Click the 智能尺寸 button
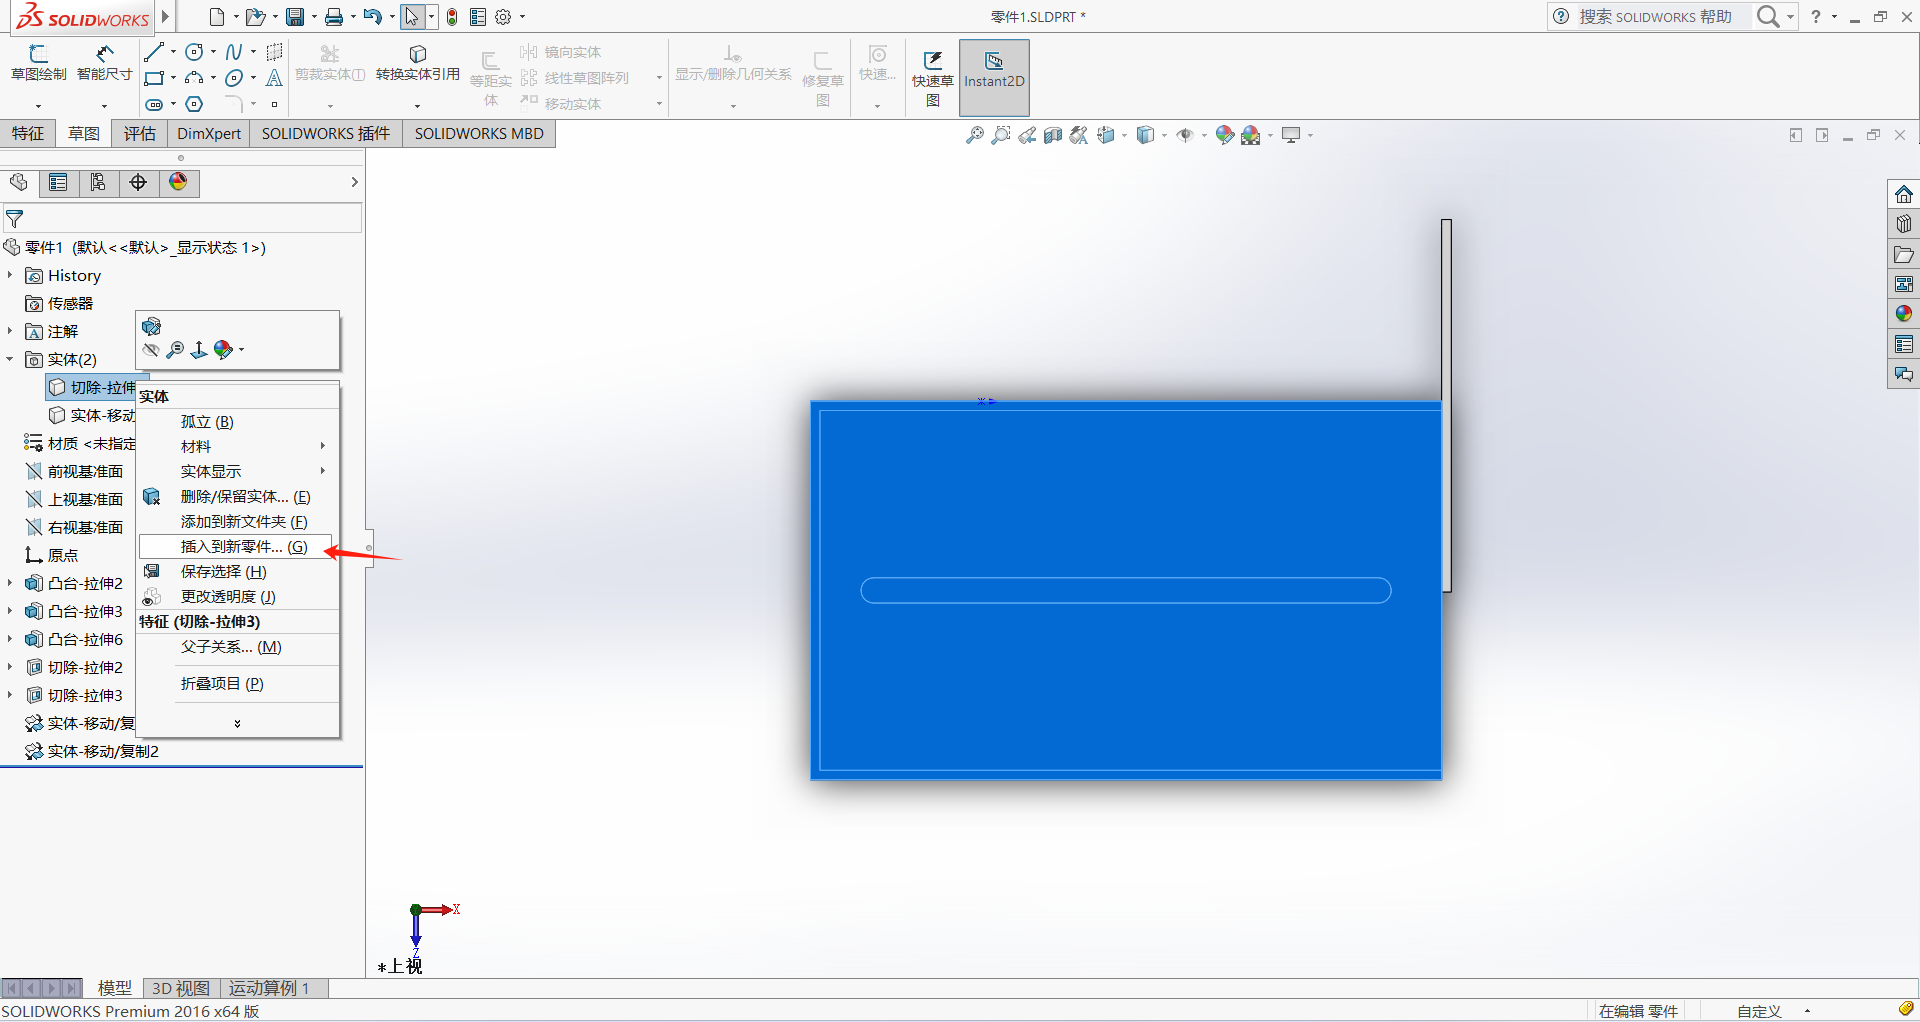 104,63
